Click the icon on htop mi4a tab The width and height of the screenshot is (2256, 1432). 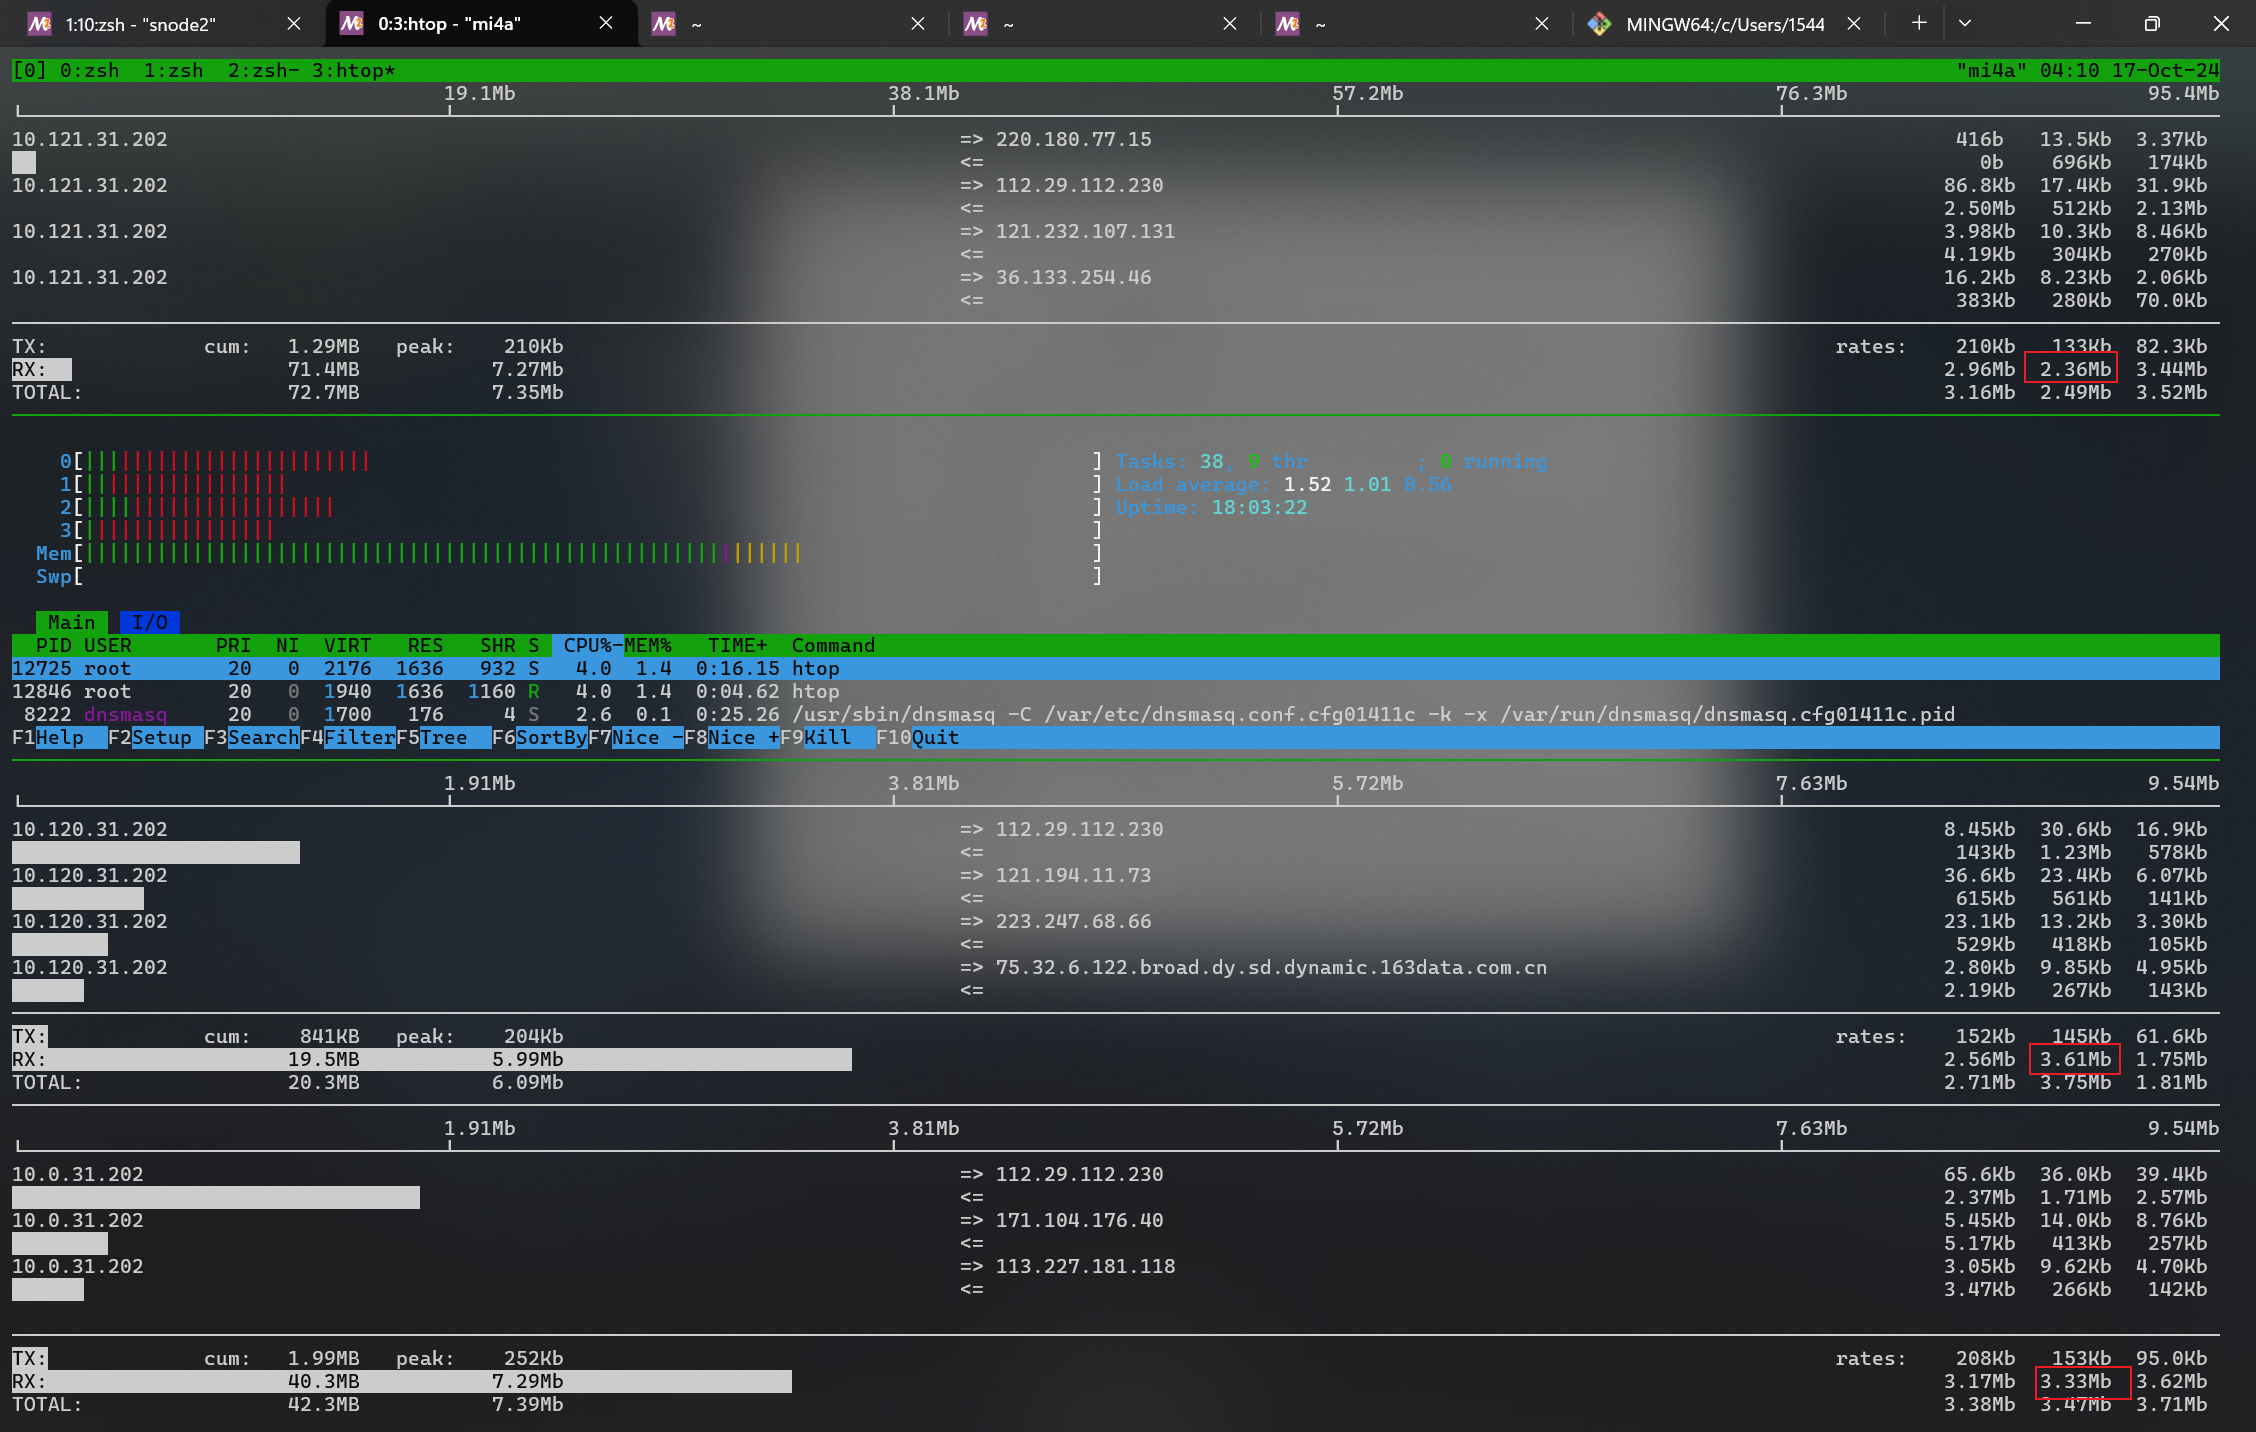351,24
